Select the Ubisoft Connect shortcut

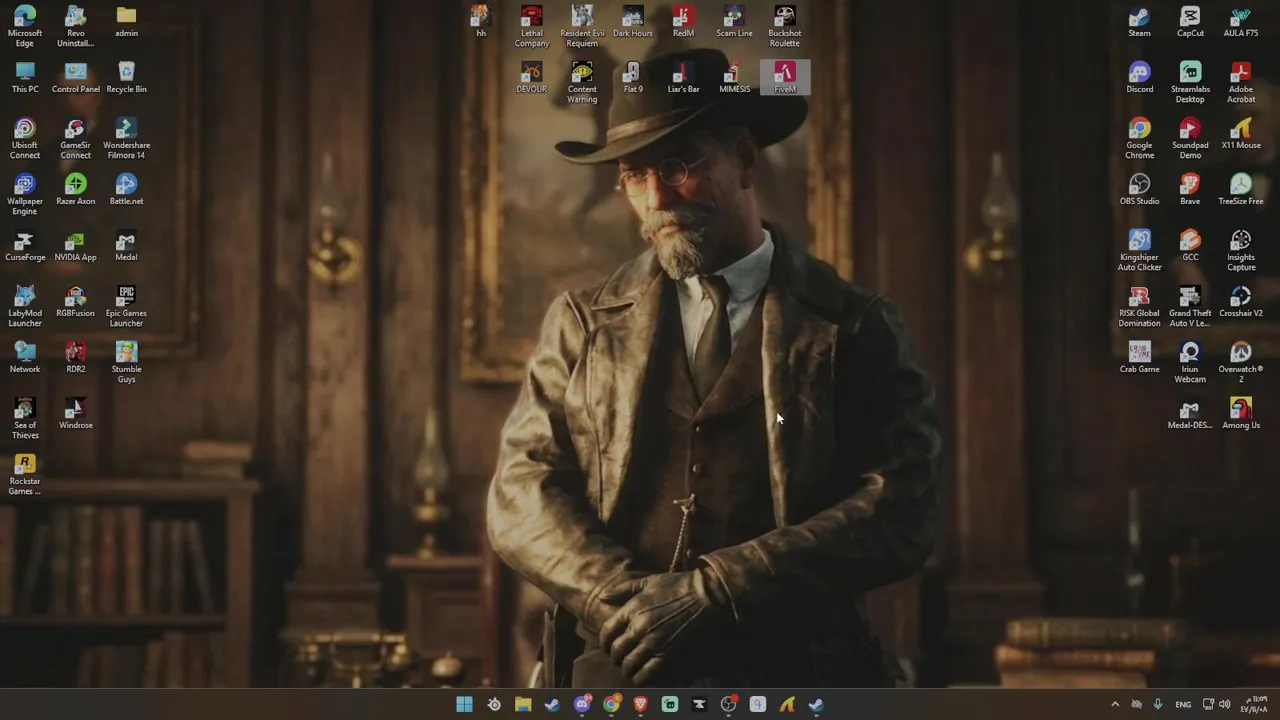(x=25, y=138)
